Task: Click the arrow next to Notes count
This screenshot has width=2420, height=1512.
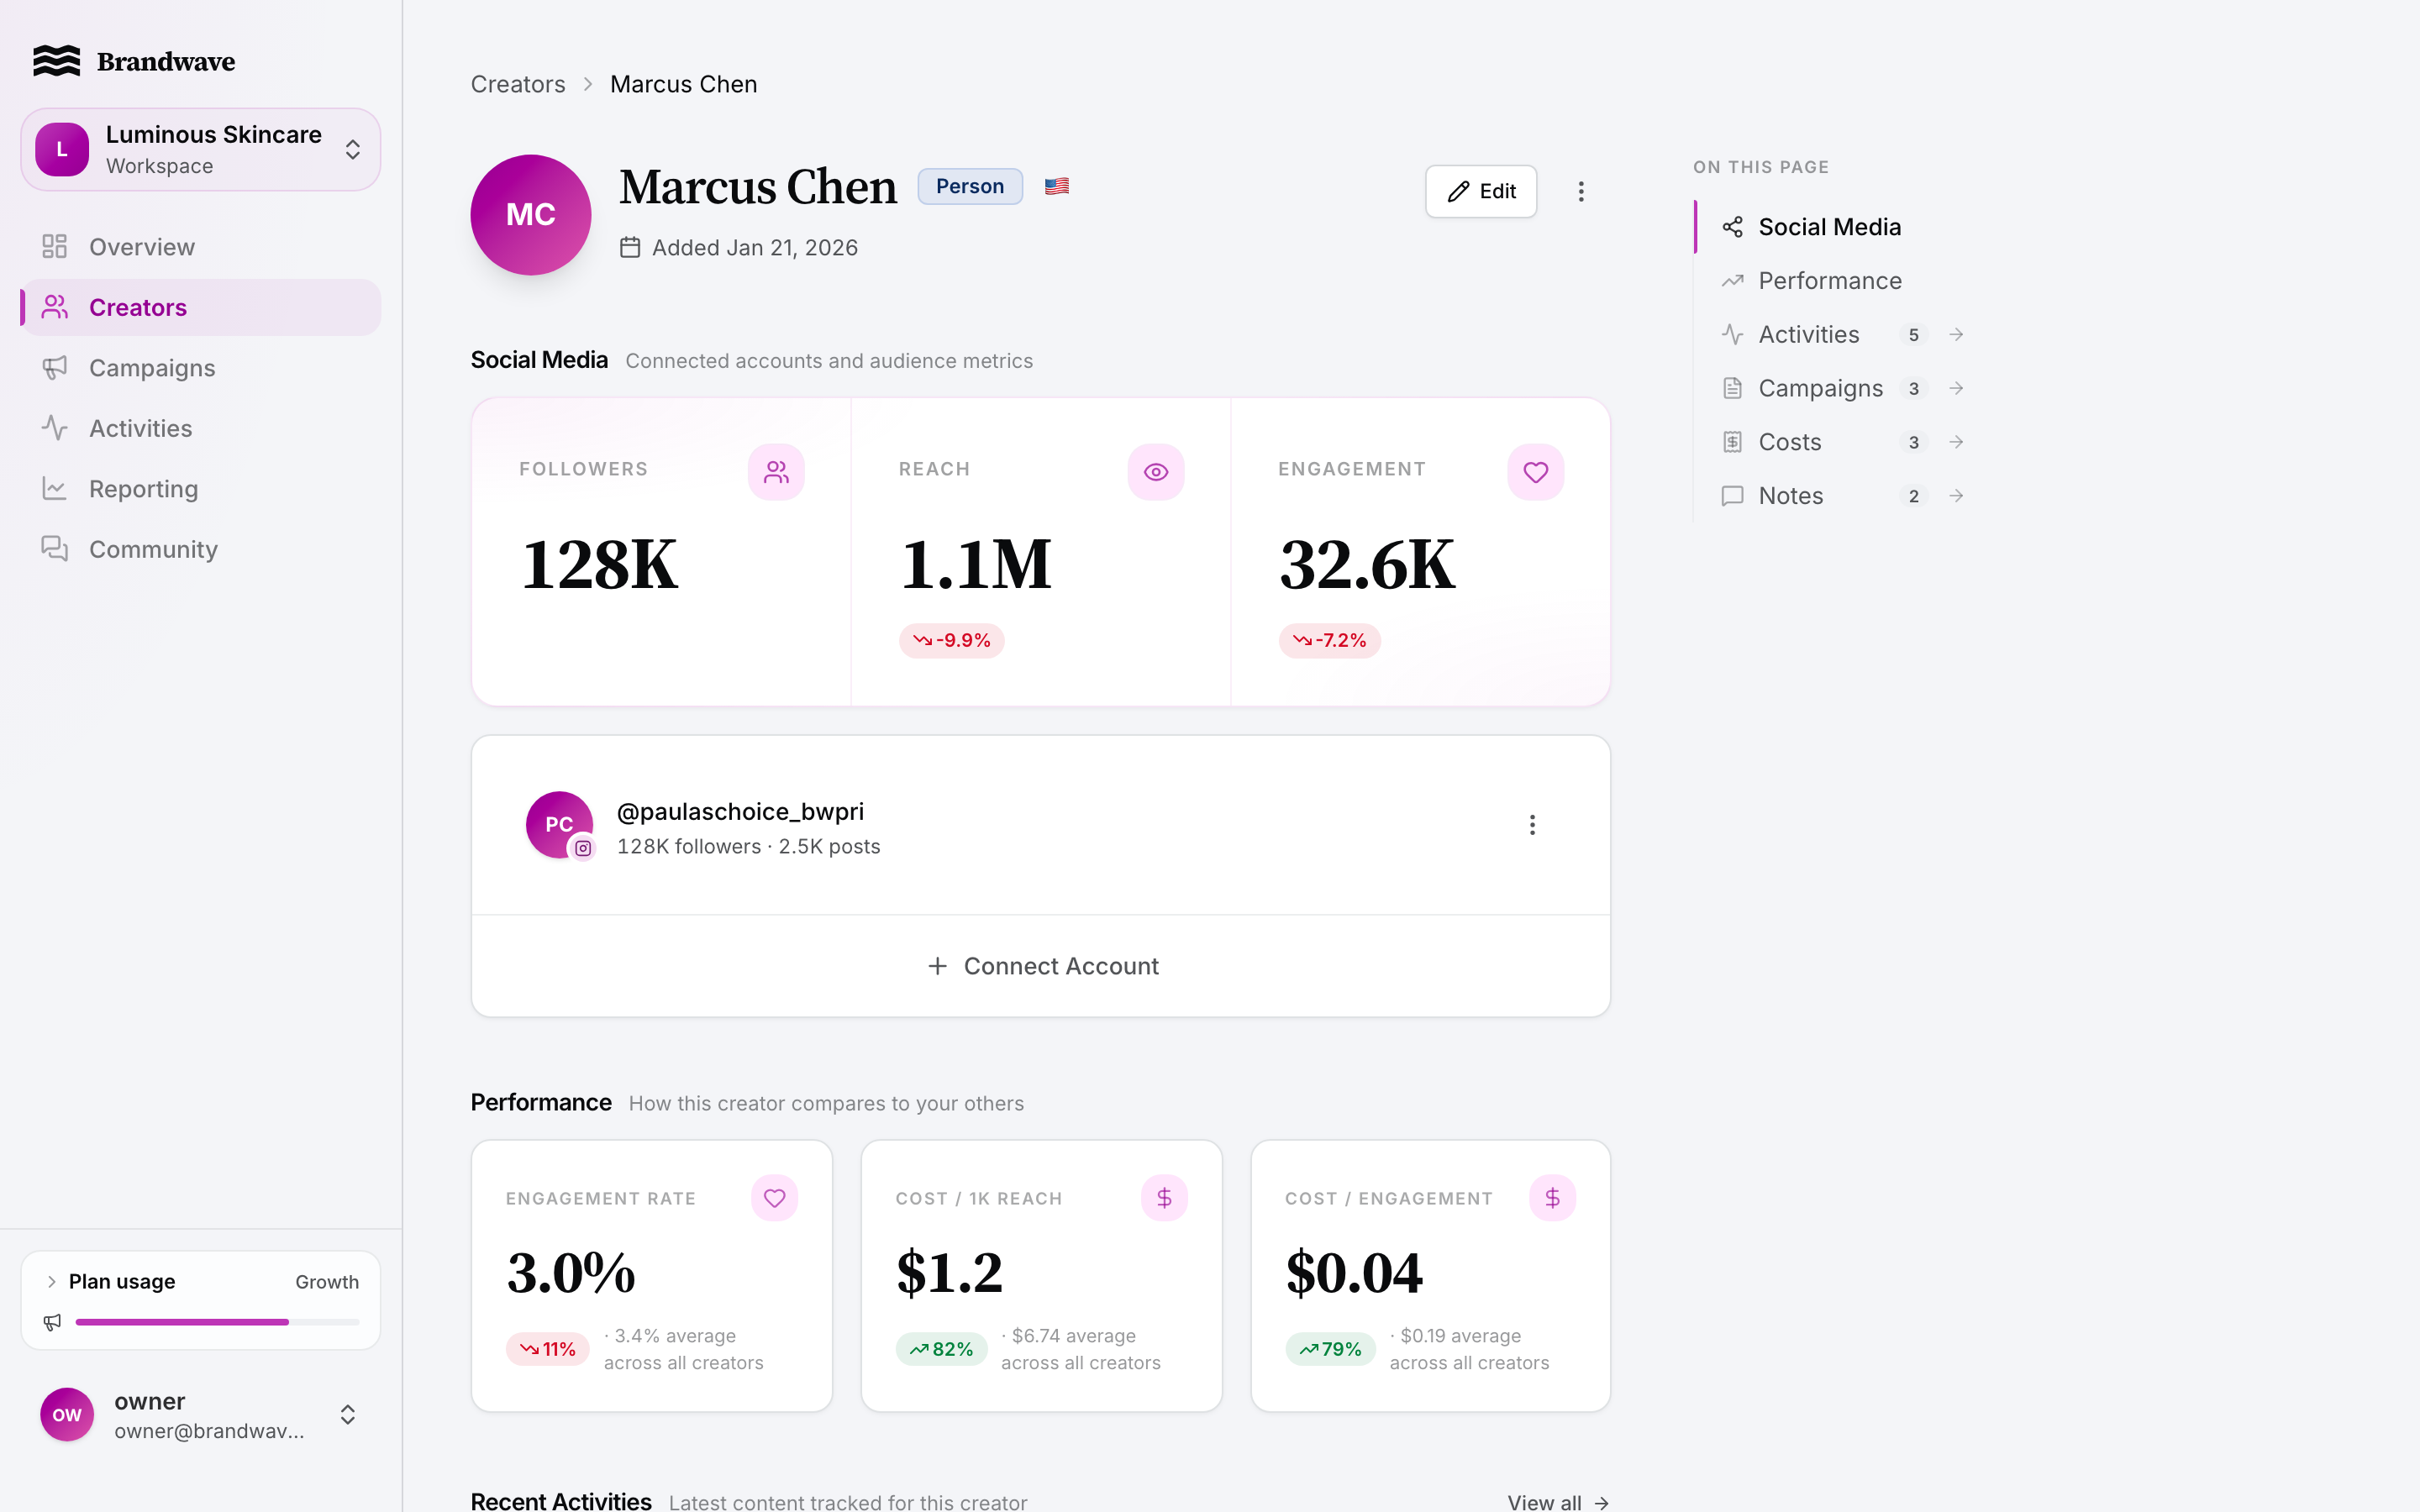Action: (x=1956, y=496)
